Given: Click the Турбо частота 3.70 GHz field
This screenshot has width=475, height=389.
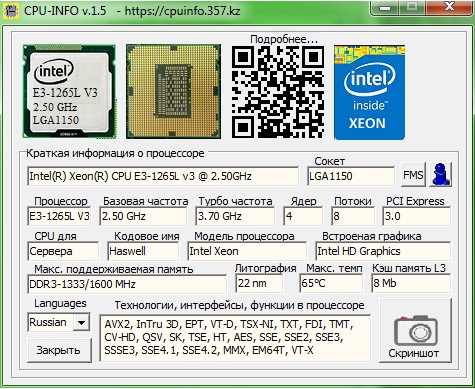Looking at the screenshot, I should click(x=235, y=216).
